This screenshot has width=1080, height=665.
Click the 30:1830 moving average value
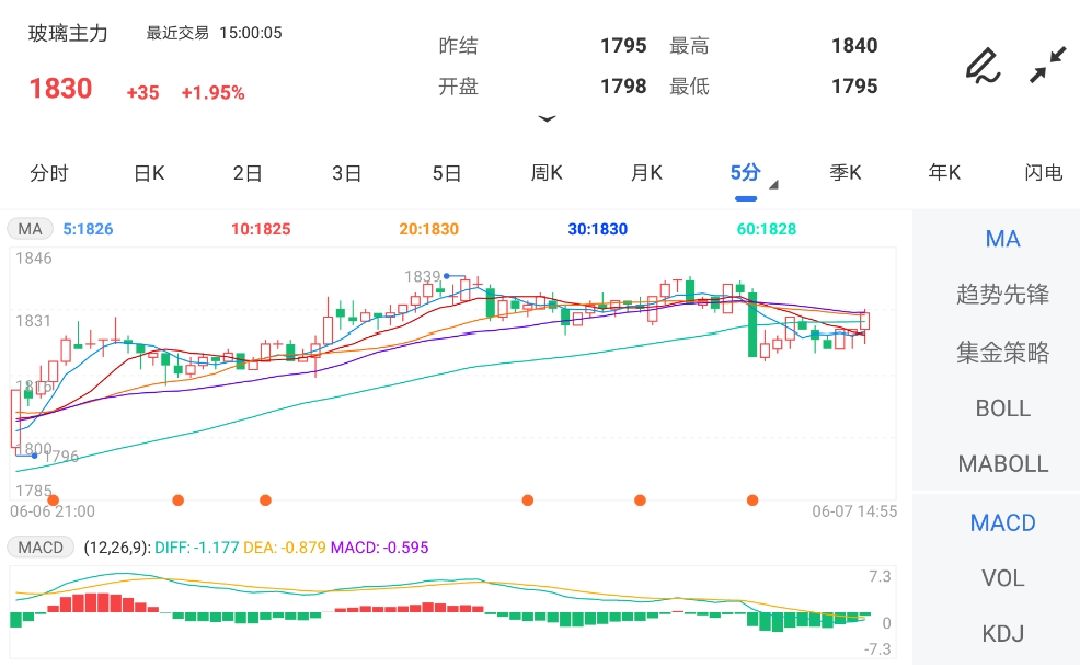[597, 229]
